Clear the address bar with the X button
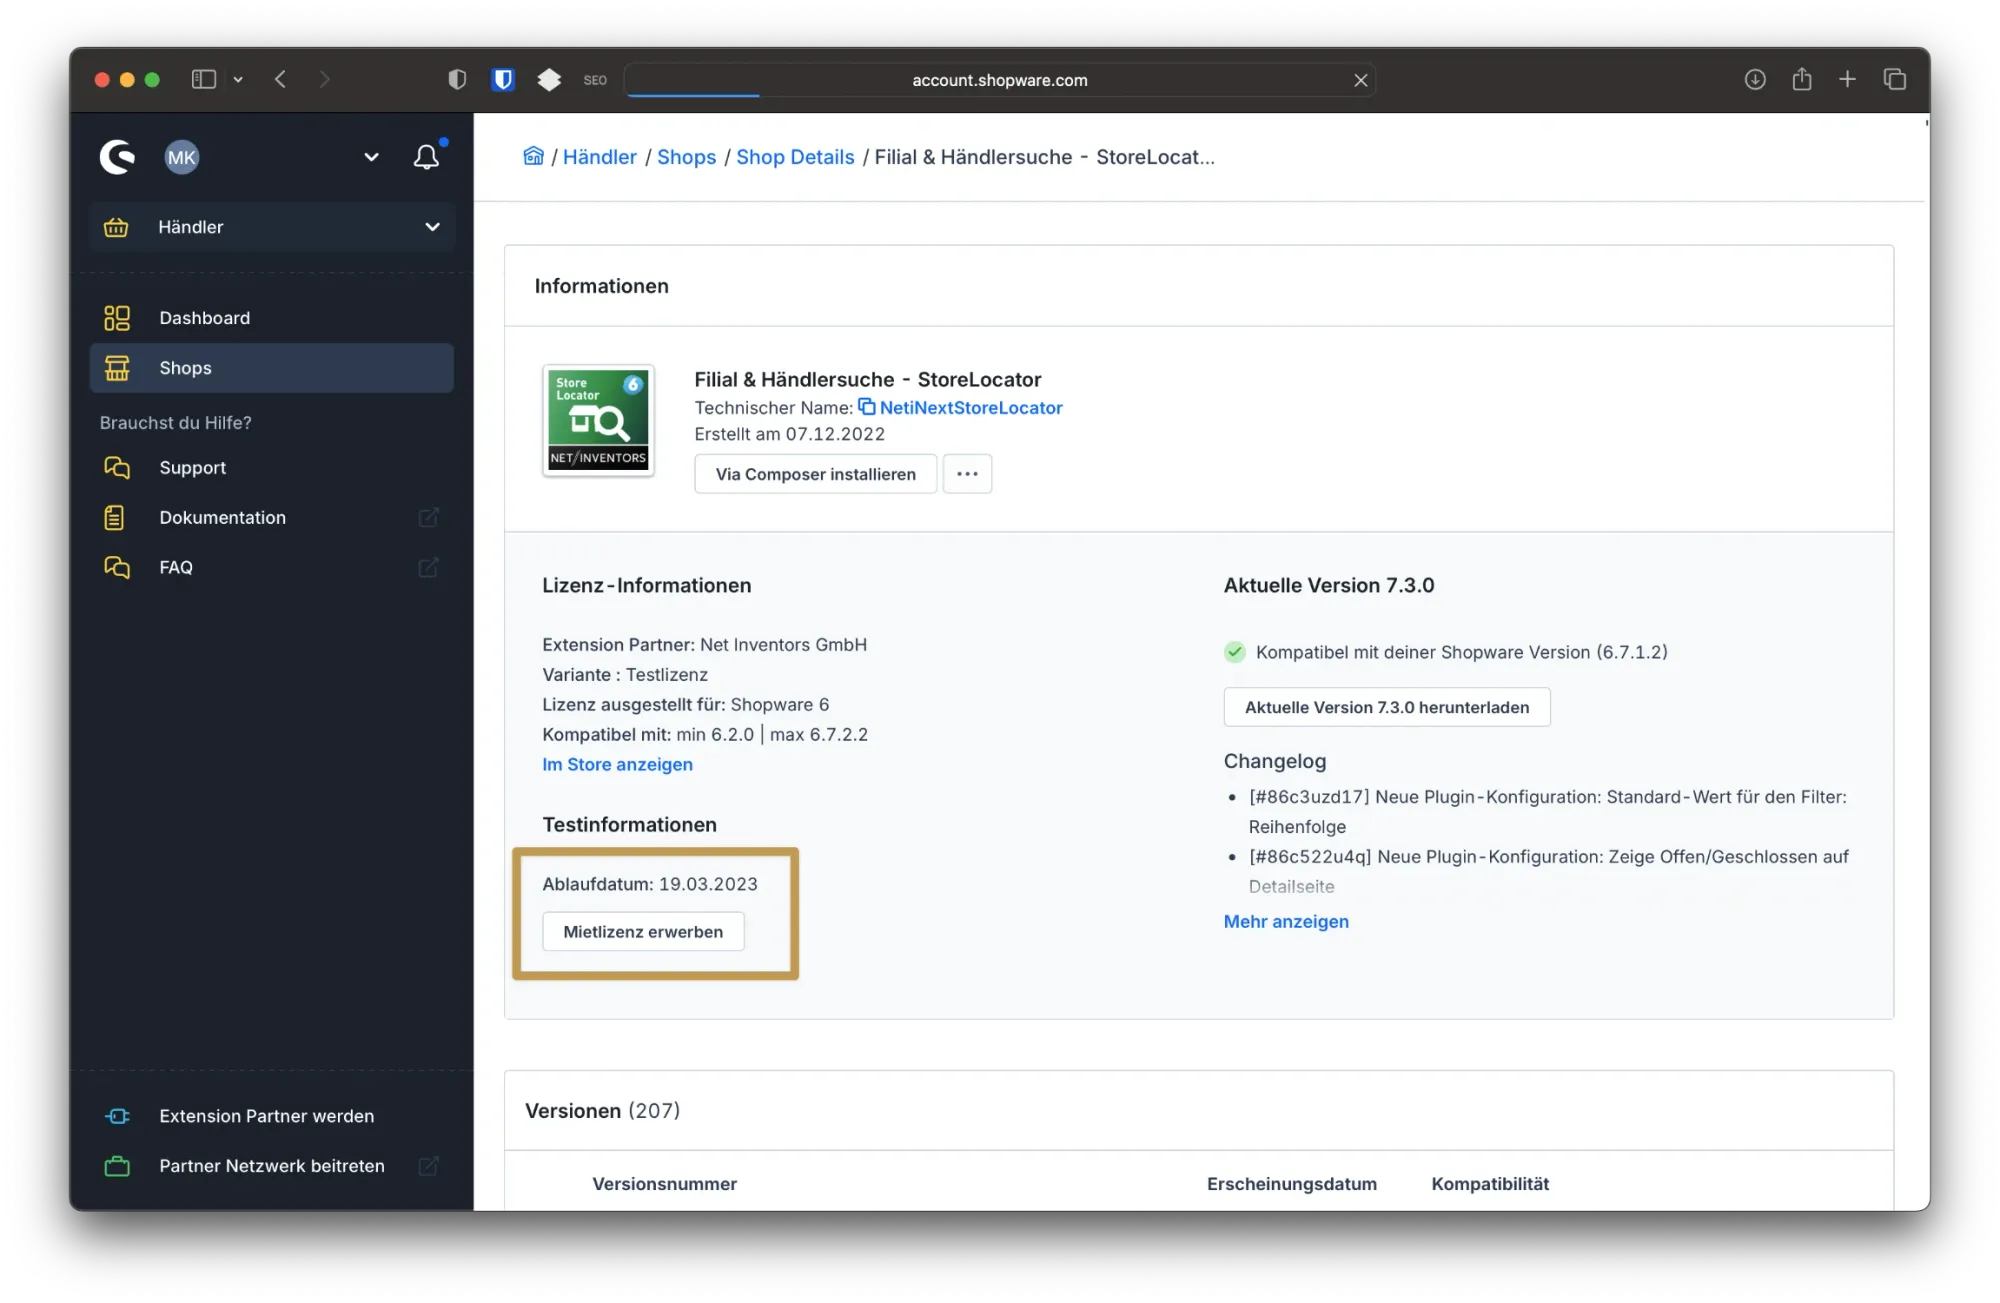The width and height of the screenshot is (2000, 1303). pos(1360,79)
